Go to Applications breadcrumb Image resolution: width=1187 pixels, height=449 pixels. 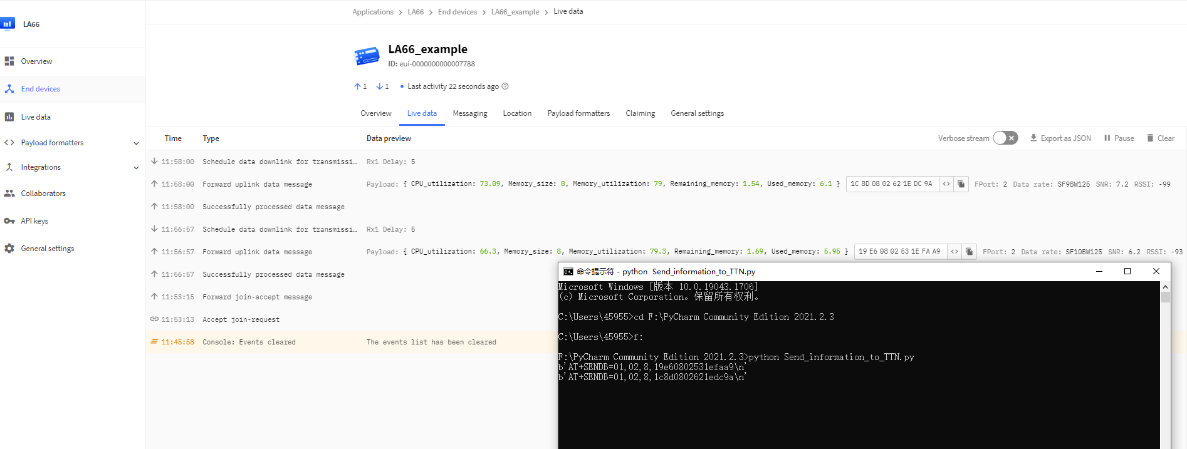[372, 12]
